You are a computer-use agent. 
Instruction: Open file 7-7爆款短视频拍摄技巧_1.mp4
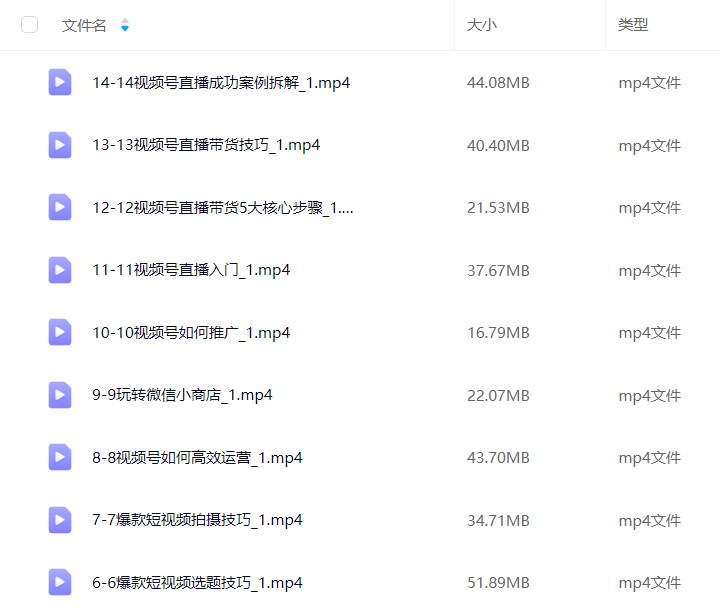point(197,520)
